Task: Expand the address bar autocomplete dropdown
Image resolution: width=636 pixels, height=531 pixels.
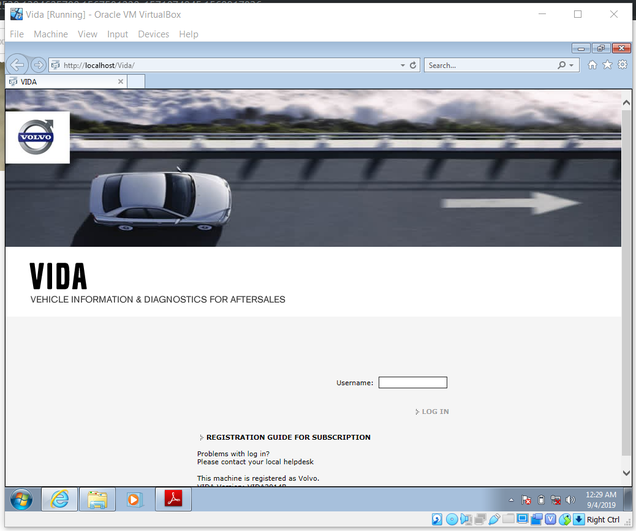Action: [x=403, y=65]
